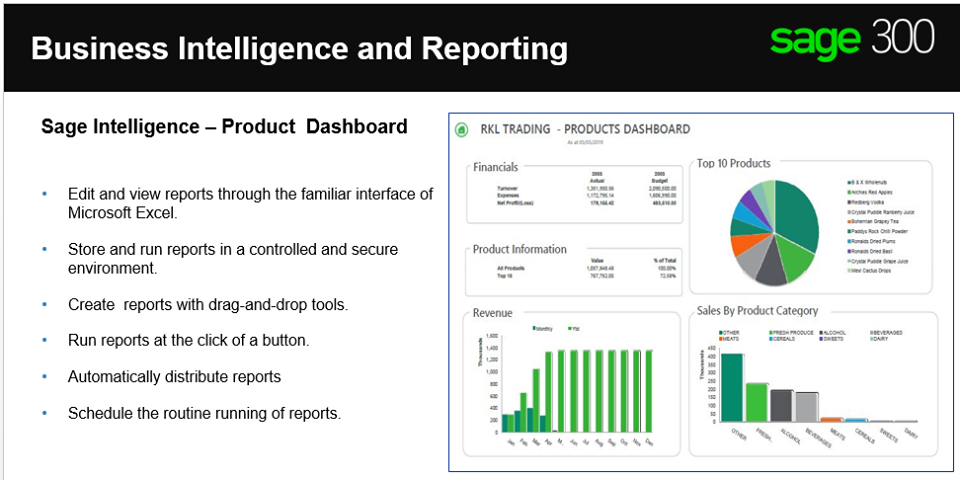Click the Ronalds Dried Plums legend entry
The width and height of the screenshot is (960, 480).
[871, 241]
